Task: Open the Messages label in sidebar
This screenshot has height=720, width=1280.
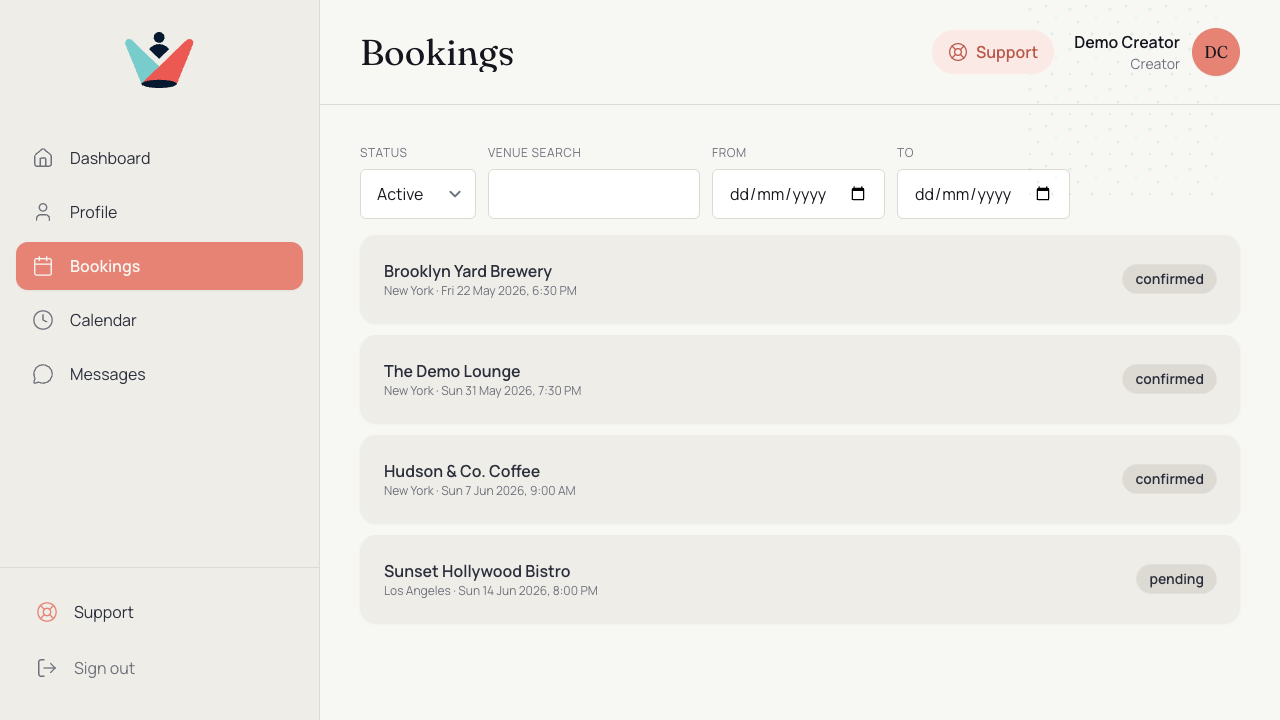Action: [x=108, y=374]
